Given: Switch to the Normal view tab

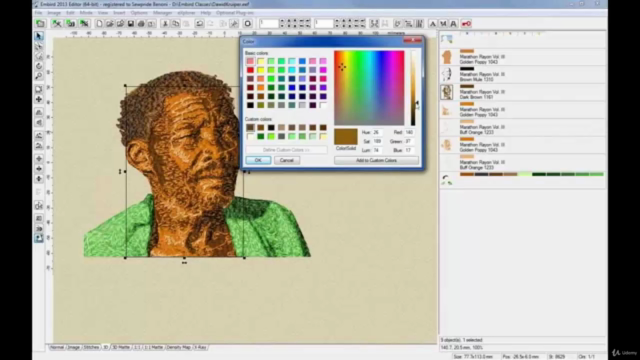Looking at the screenshot, I should click(x=57, y=347).
